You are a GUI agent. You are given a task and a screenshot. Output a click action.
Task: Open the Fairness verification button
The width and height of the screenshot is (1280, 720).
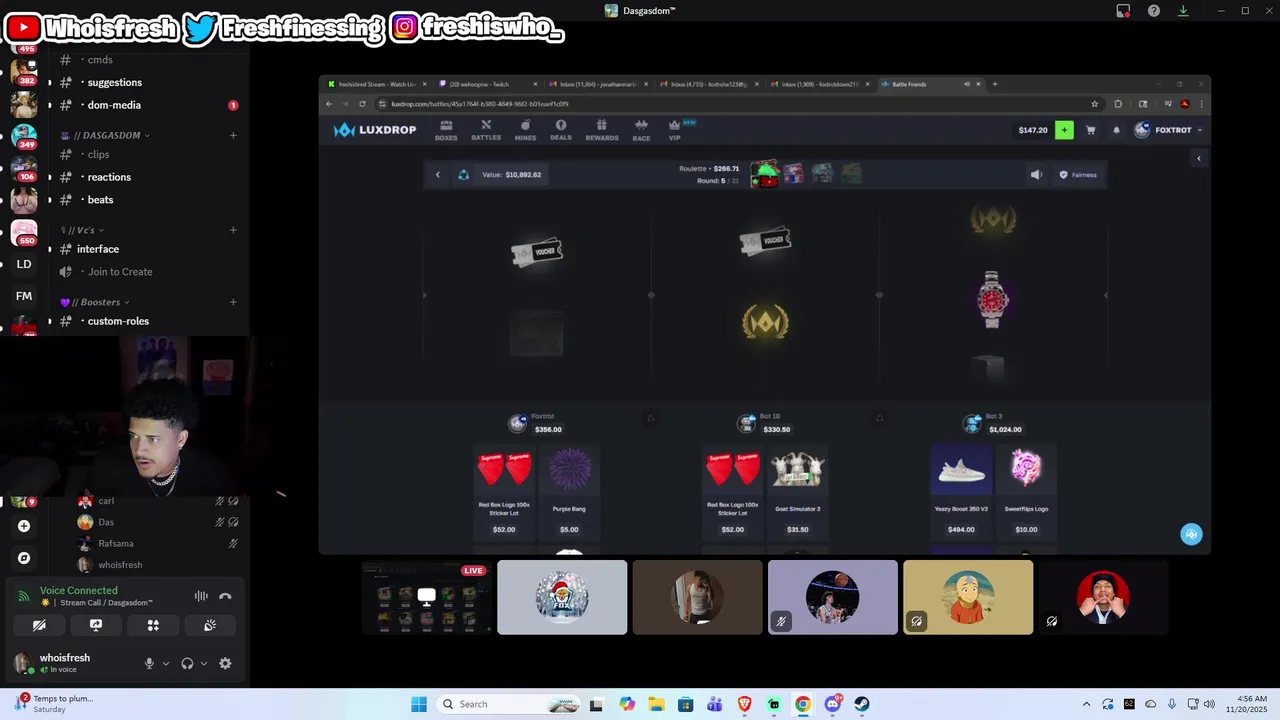[x=1078, y=175]
